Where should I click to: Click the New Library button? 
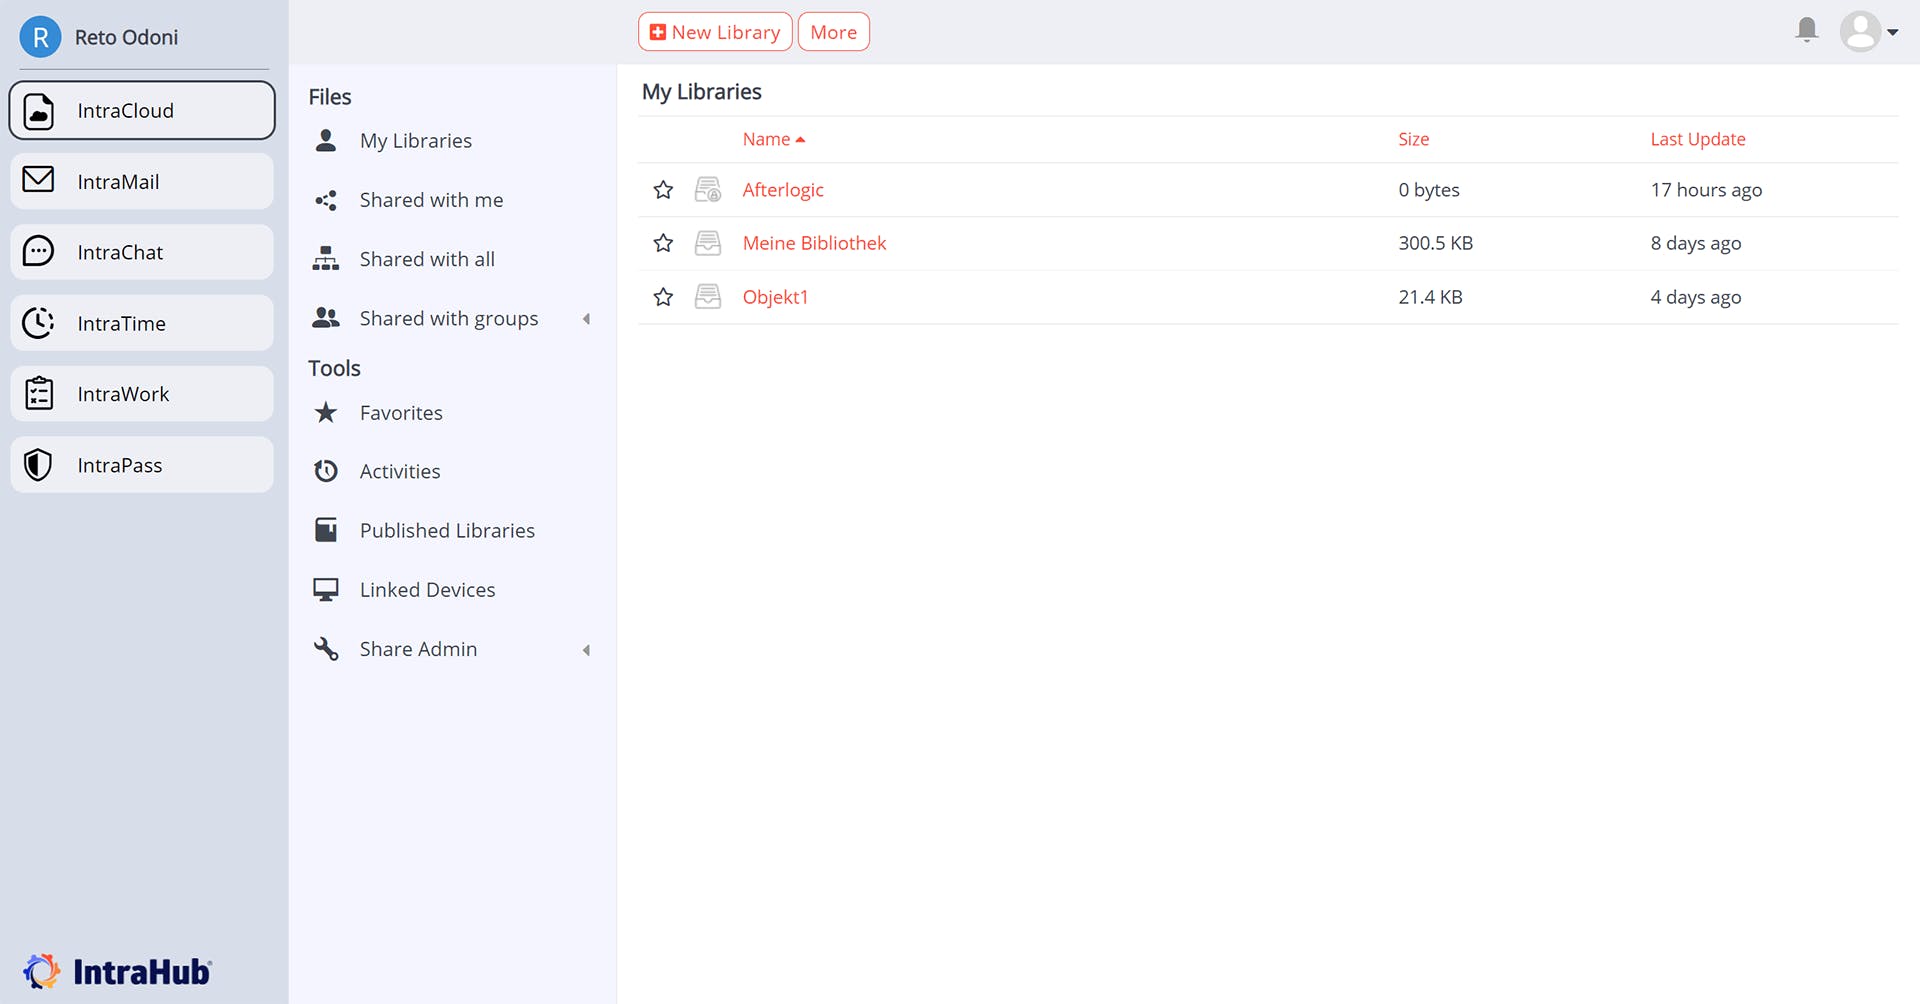coord(715,32)
